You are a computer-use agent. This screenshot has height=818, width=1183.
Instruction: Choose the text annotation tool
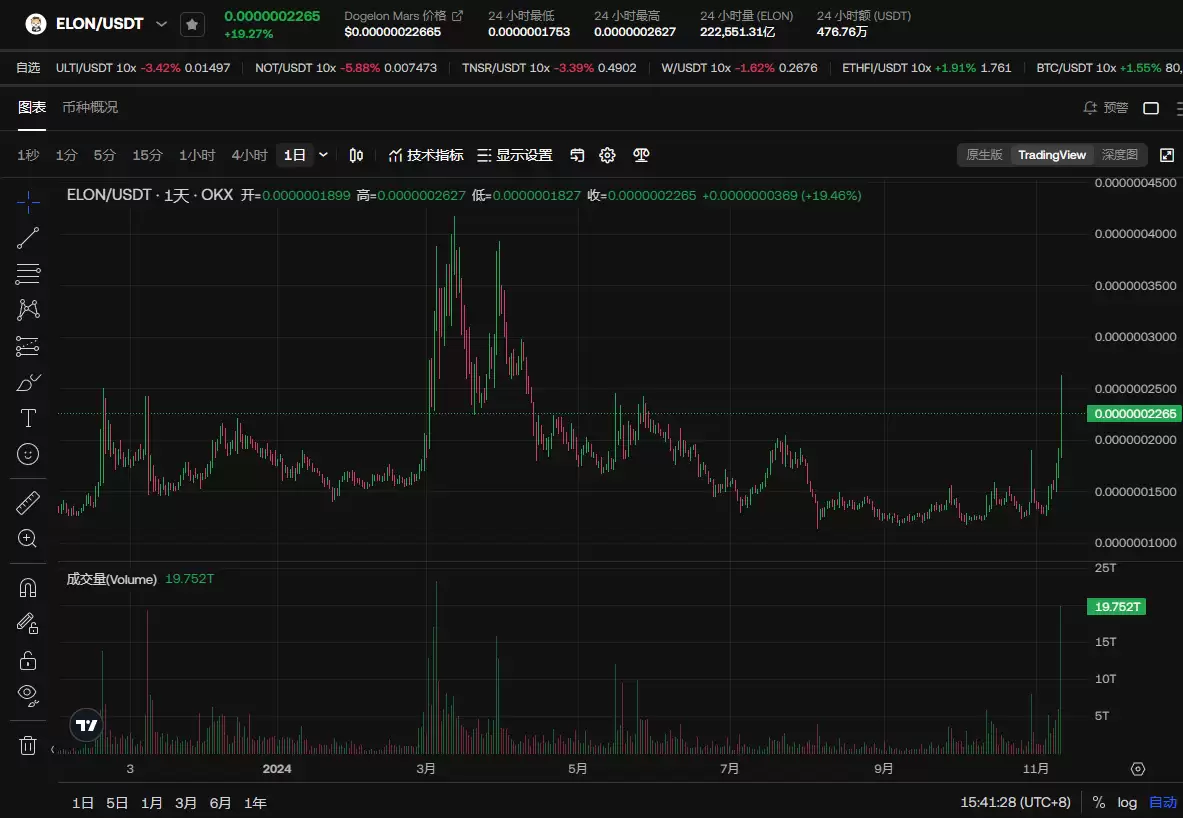point(28,418)
